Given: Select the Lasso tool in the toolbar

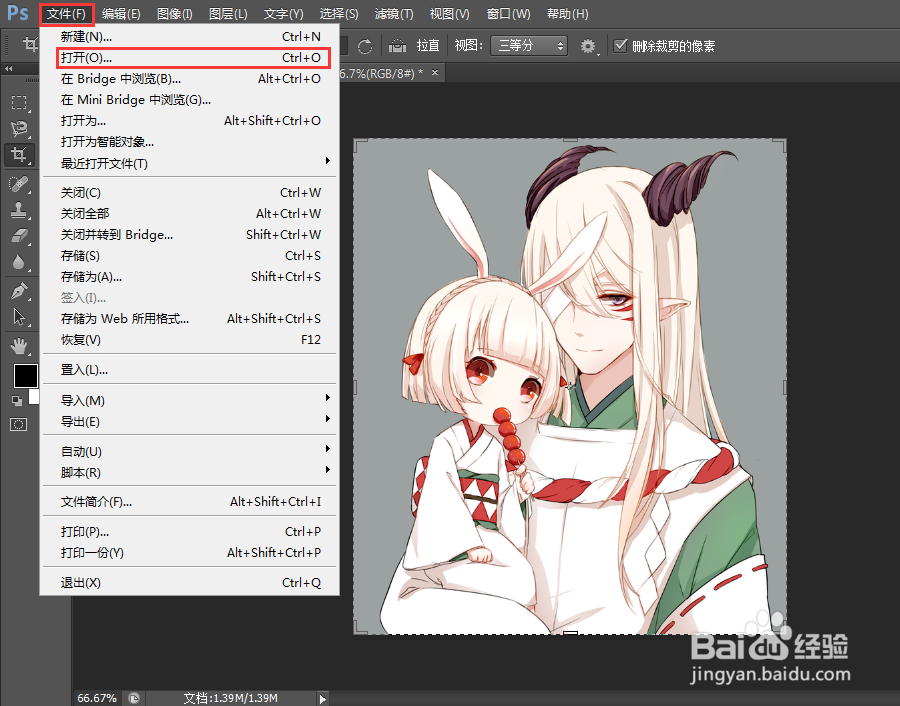Looking at the screenshot, I should coord(20,128).
